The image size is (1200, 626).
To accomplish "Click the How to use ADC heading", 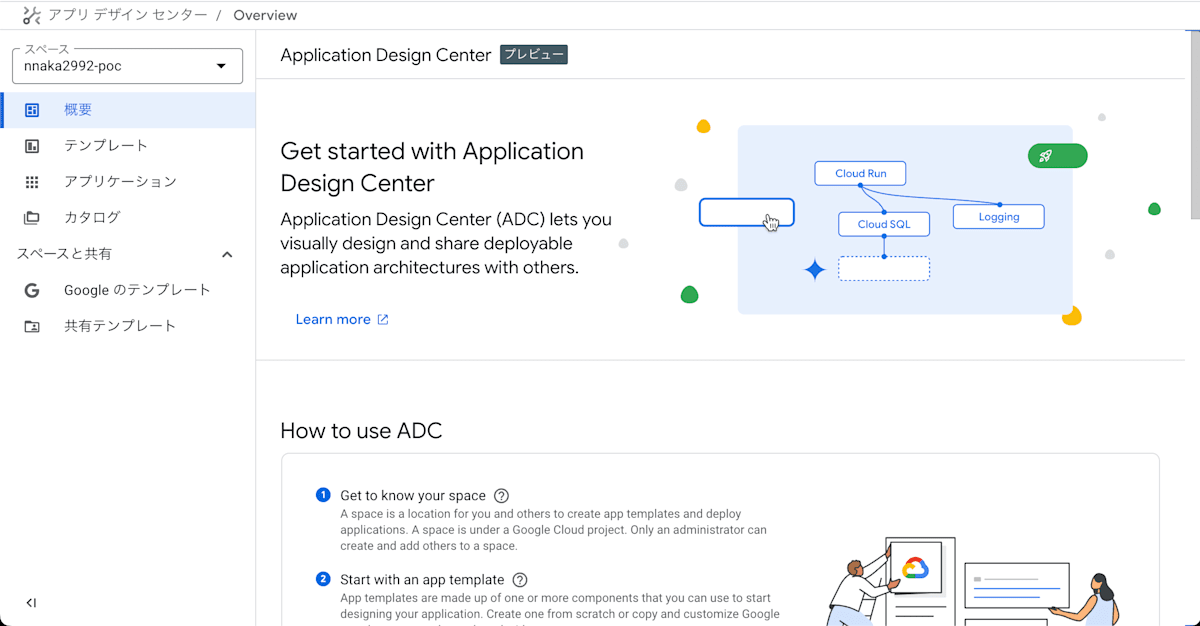I will [x=361, y=431].
